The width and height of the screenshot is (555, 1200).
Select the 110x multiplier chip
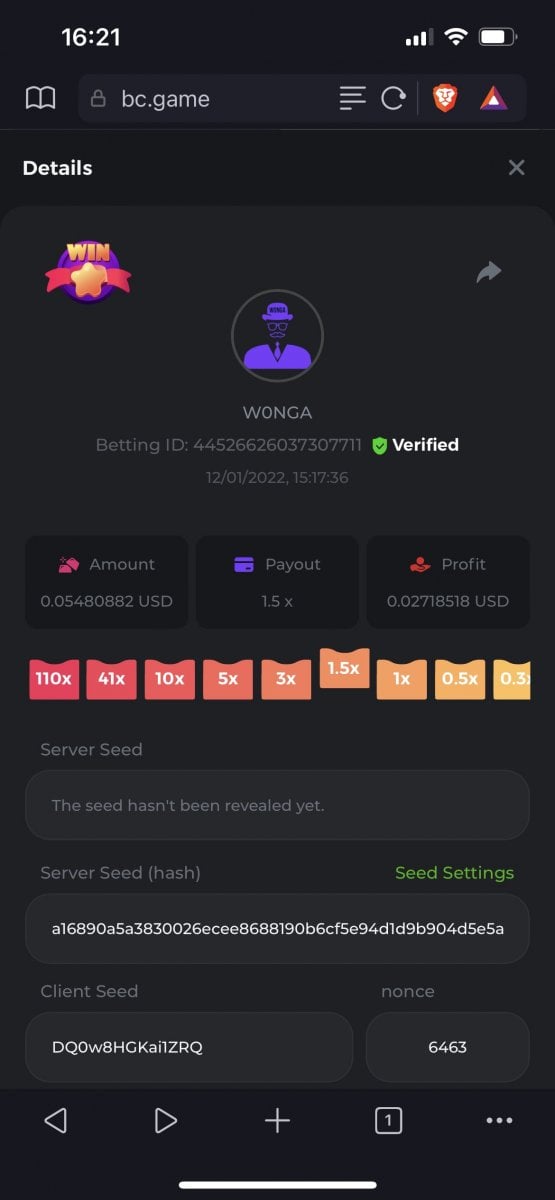point(54,679)
